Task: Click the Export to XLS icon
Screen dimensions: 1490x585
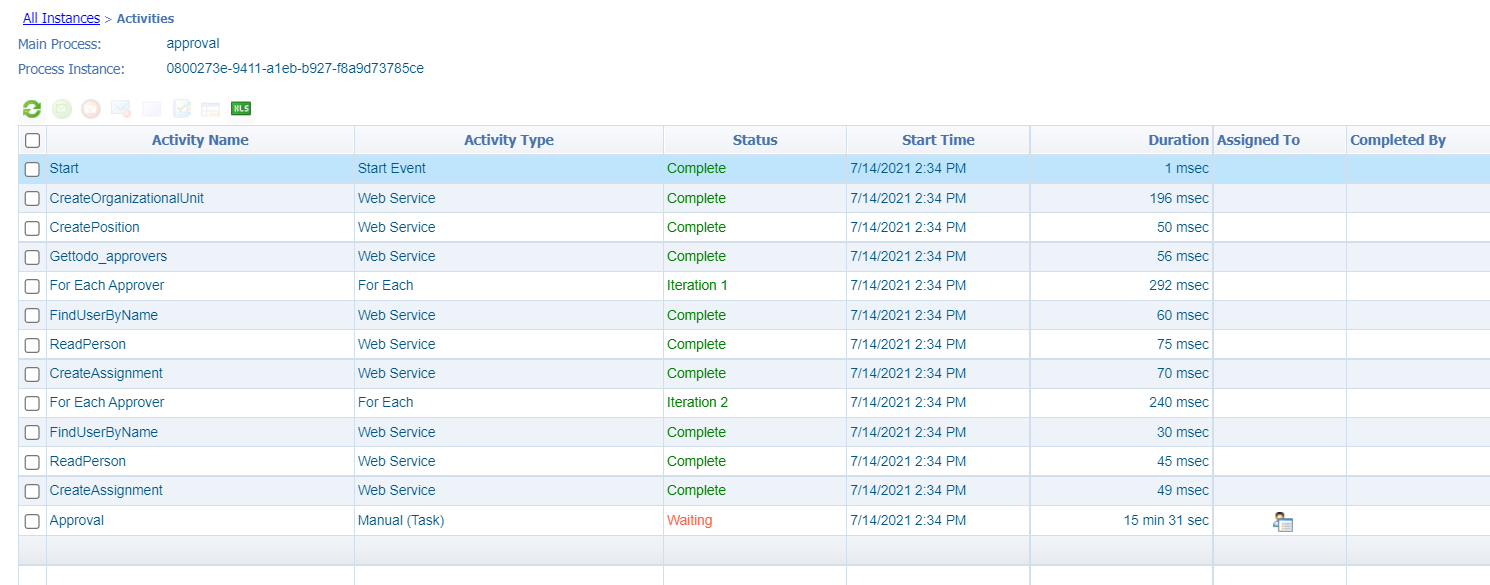Action: [x=240, y=108]
